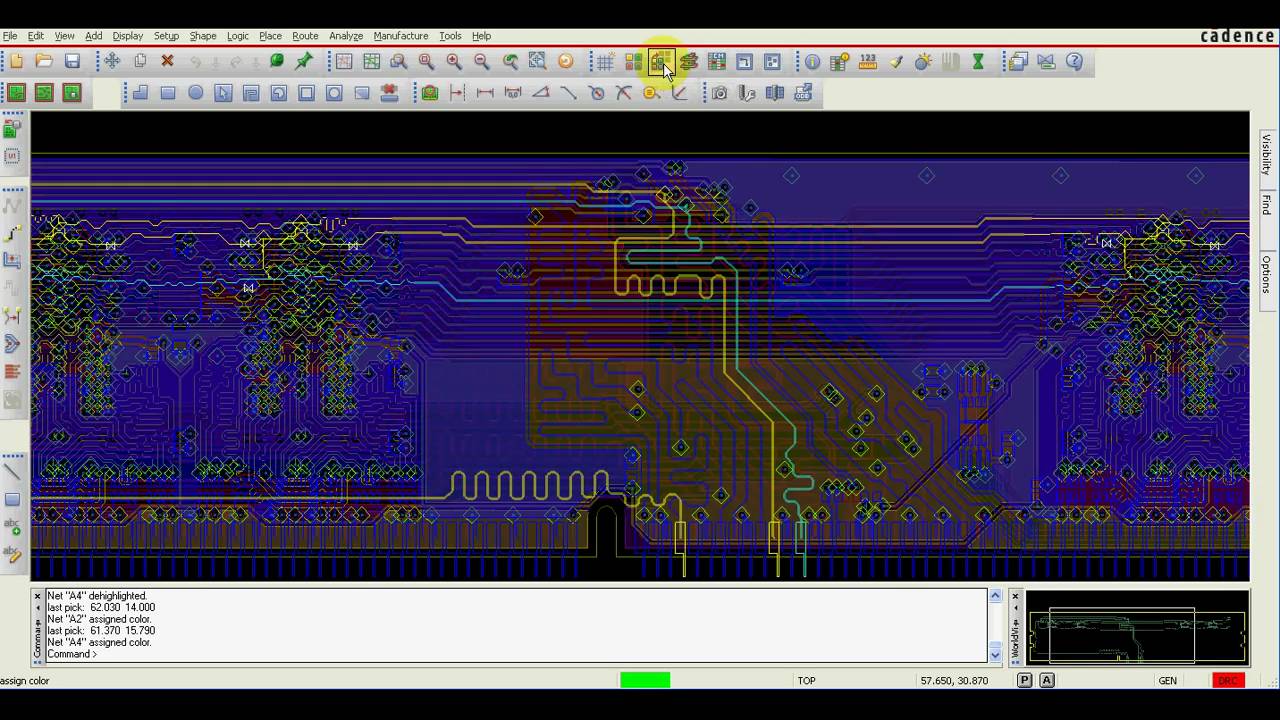Select the Move tool
1280x720 pixels.
pyautogui.click(x=112, y=62)
